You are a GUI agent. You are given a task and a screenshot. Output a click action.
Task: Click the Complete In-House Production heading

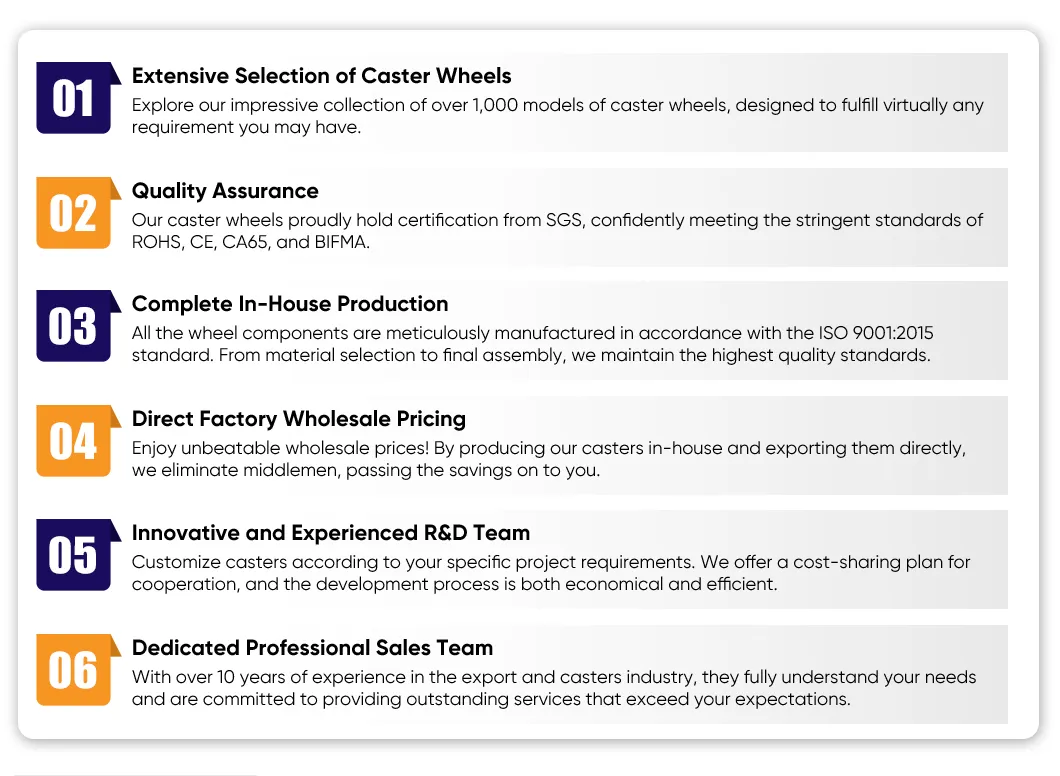290,304
